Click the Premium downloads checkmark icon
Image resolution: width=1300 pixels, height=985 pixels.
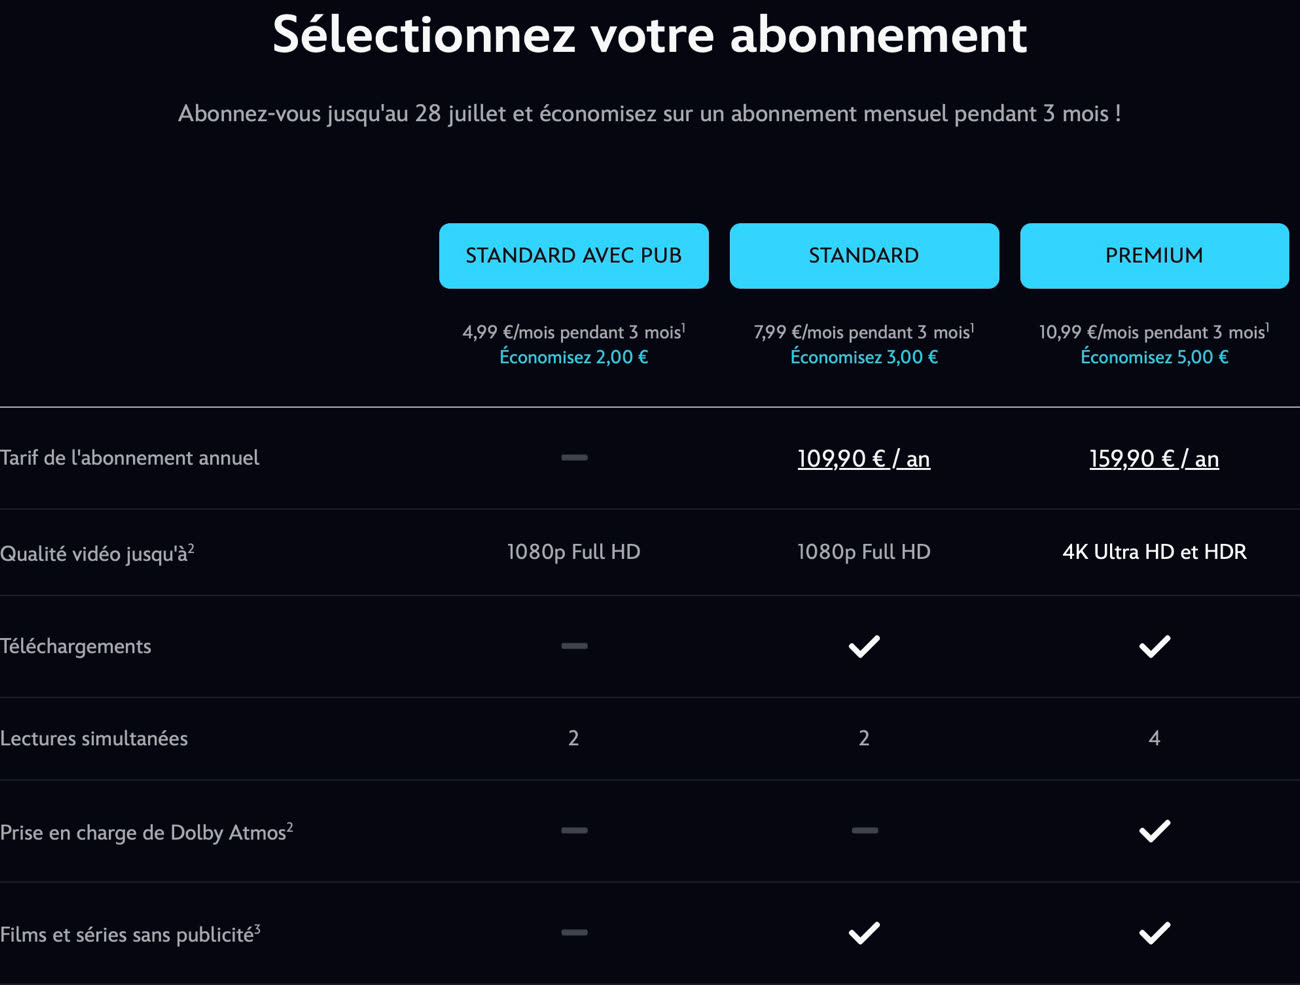coord(1154,647)
